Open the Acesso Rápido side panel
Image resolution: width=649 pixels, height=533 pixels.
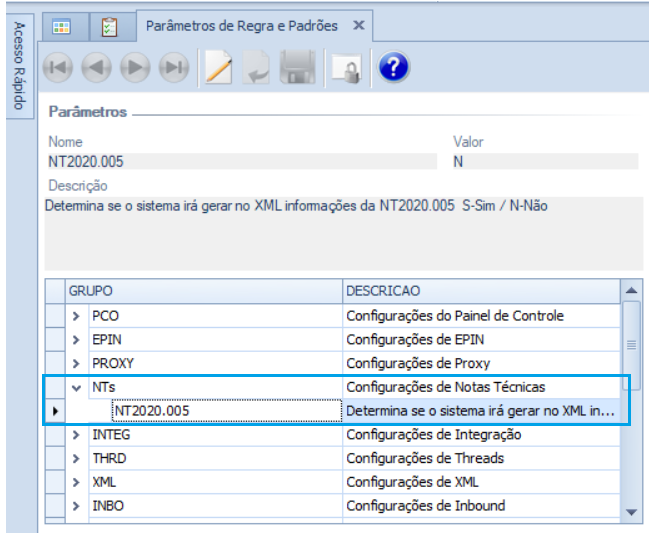[19, 65]
